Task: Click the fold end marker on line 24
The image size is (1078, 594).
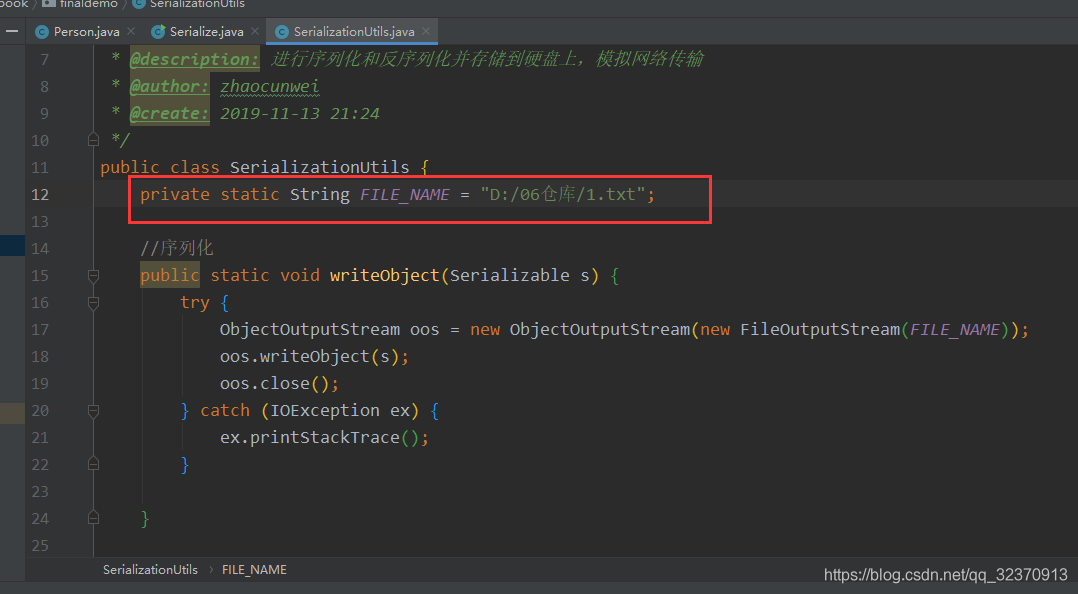Action: click(x=94, y=518)
